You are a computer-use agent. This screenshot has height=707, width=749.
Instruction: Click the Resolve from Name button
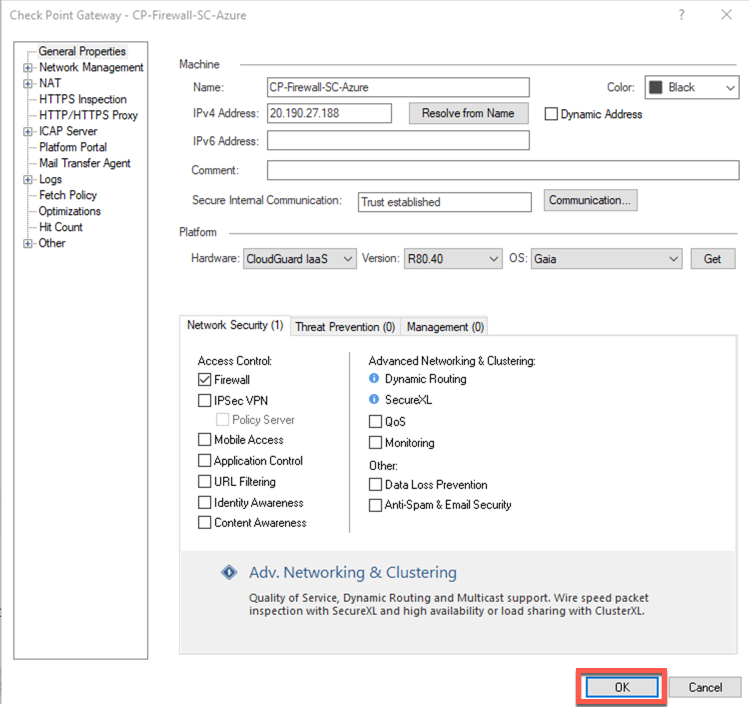[x=468, y=114]
